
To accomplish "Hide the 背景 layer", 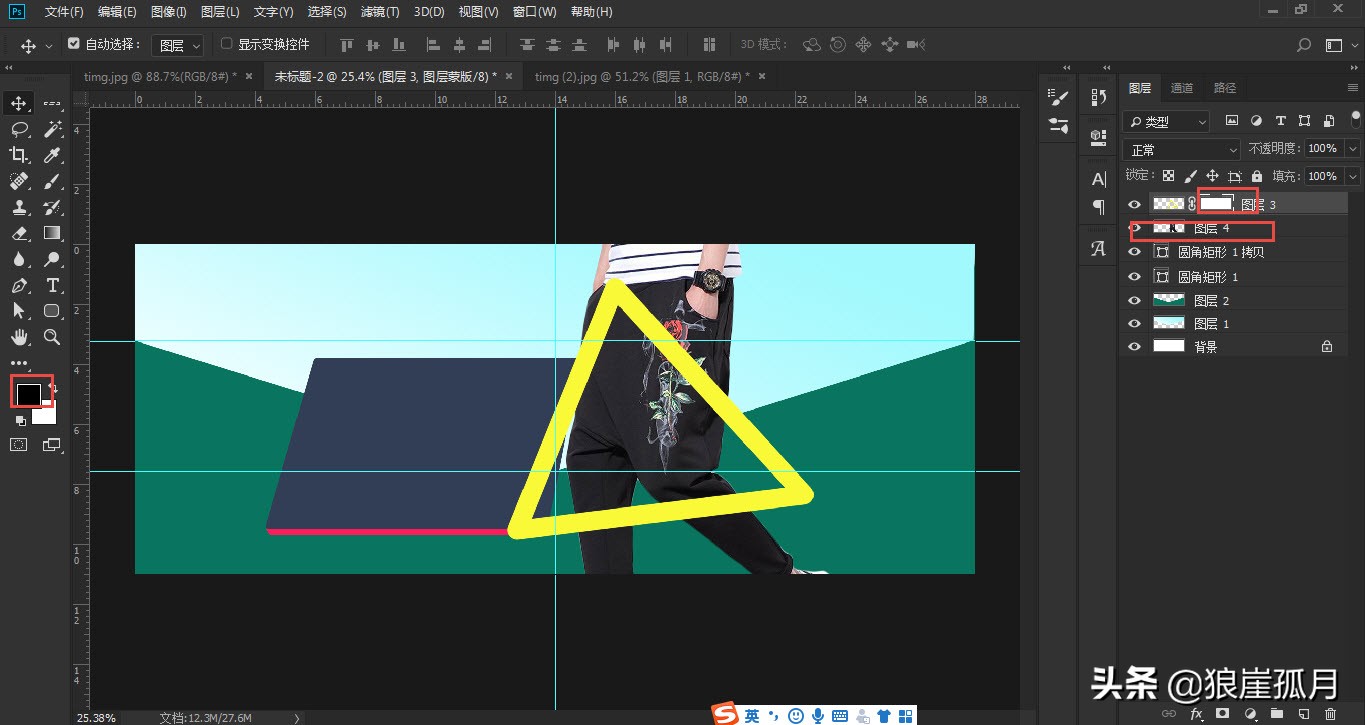I will 1134,346.
